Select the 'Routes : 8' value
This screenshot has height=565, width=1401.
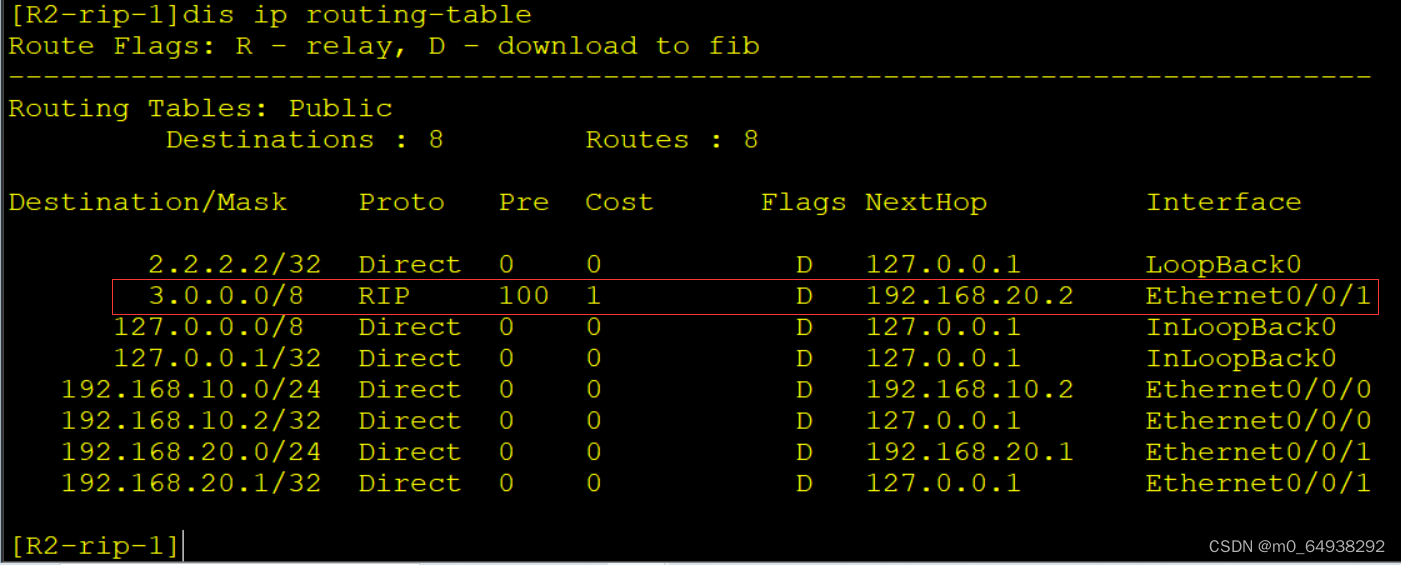pyautogui.click(x=672, y=139)
